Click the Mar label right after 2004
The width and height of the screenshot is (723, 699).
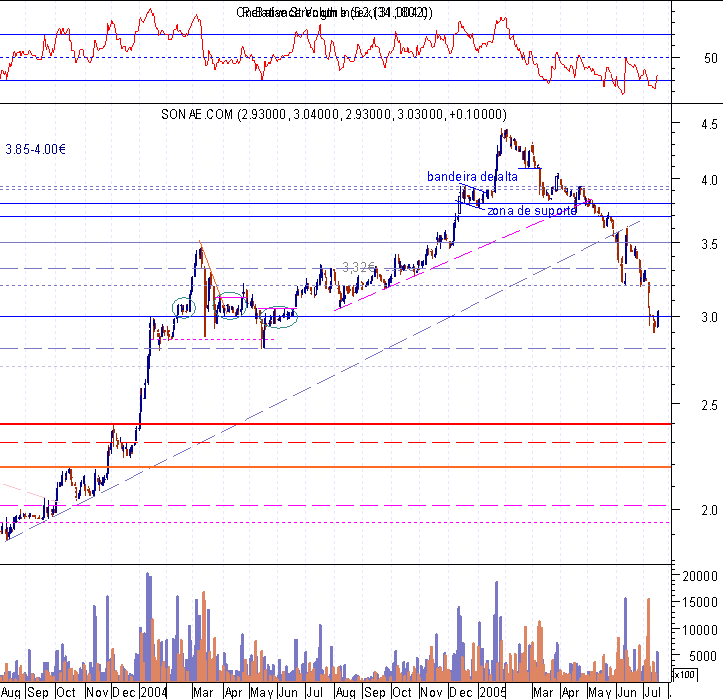(203, 692)
